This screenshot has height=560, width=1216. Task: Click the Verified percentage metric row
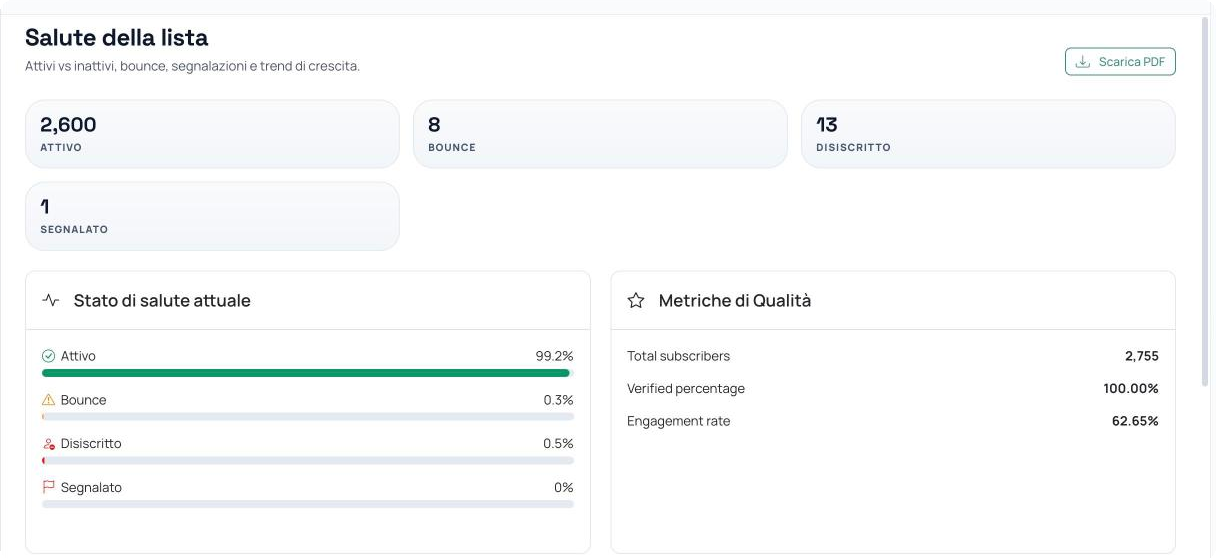pos(893,389)
